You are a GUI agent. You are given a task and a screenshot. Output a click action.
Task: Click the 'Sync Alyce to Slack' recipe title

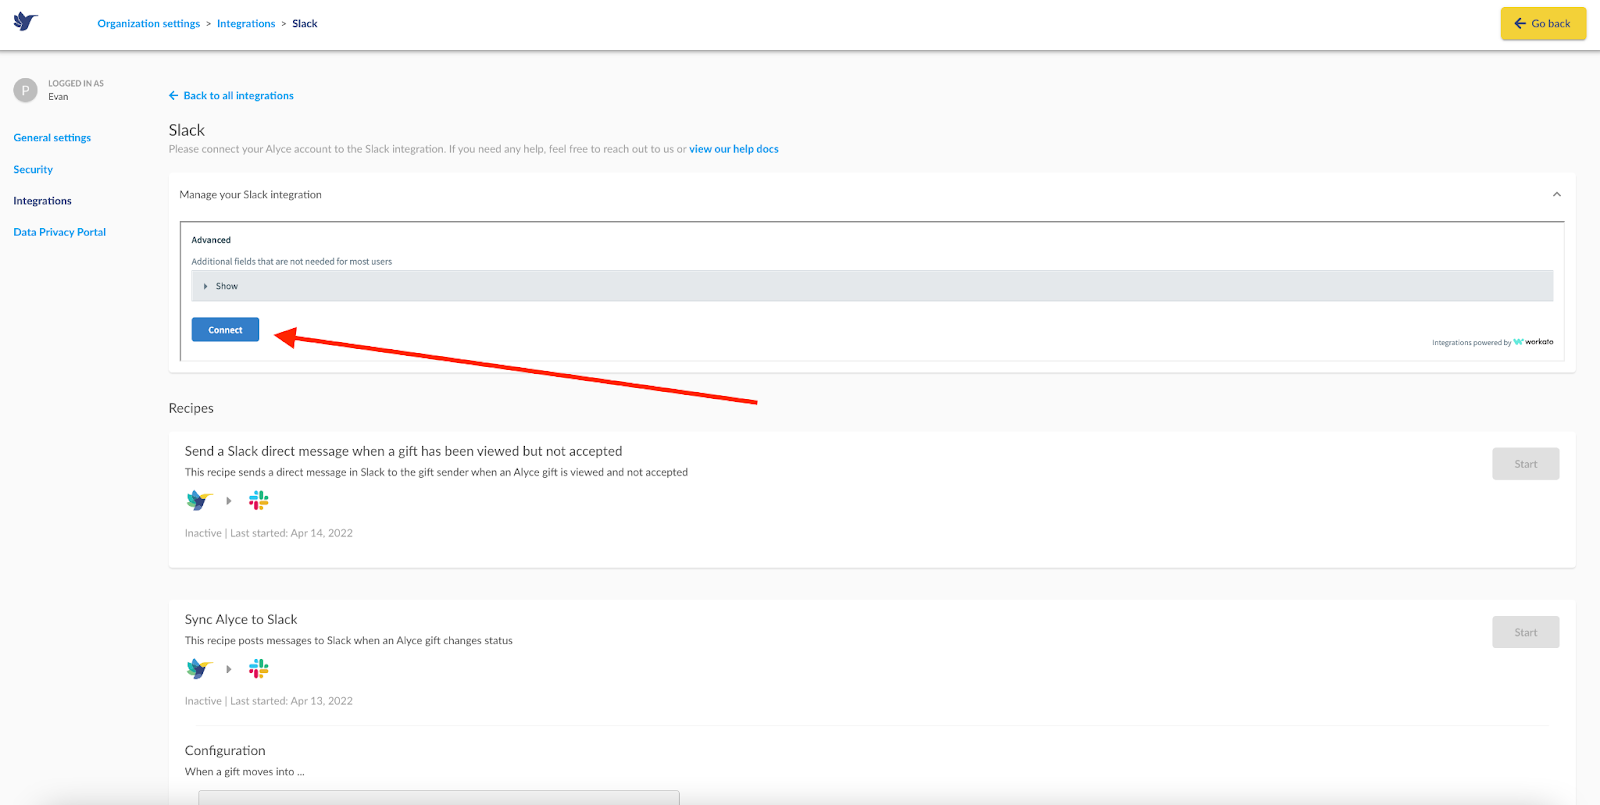pyautogui.click(x=241, y=620)
